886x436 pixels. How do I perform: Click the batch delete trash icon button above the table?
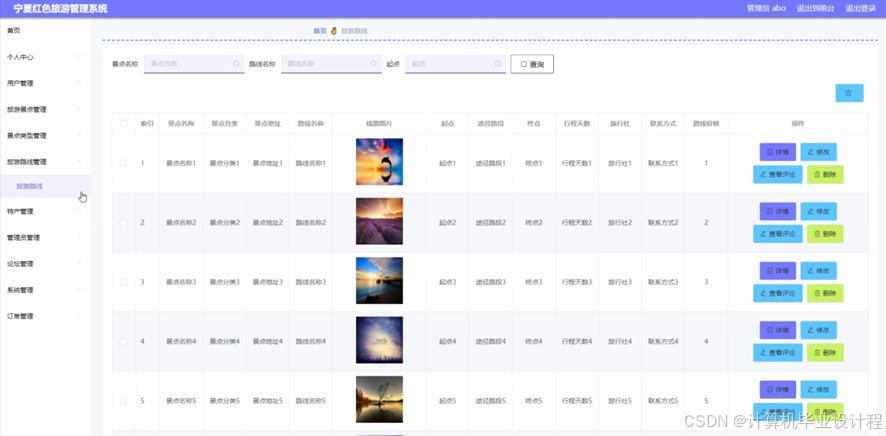(x=849, y=93)
